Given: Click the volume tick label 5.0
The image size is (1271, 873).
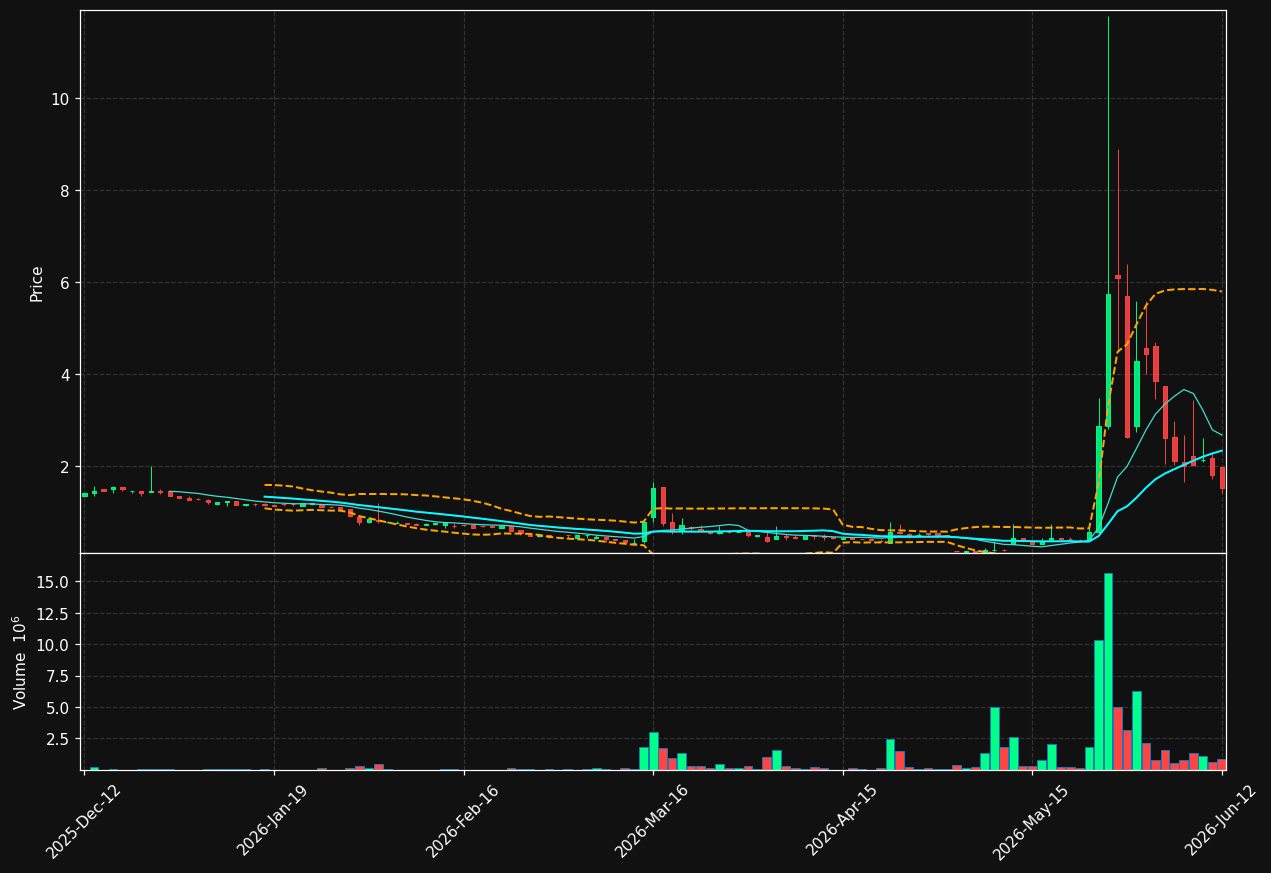Looking at the screenshot, I should (x=59, y=708).
